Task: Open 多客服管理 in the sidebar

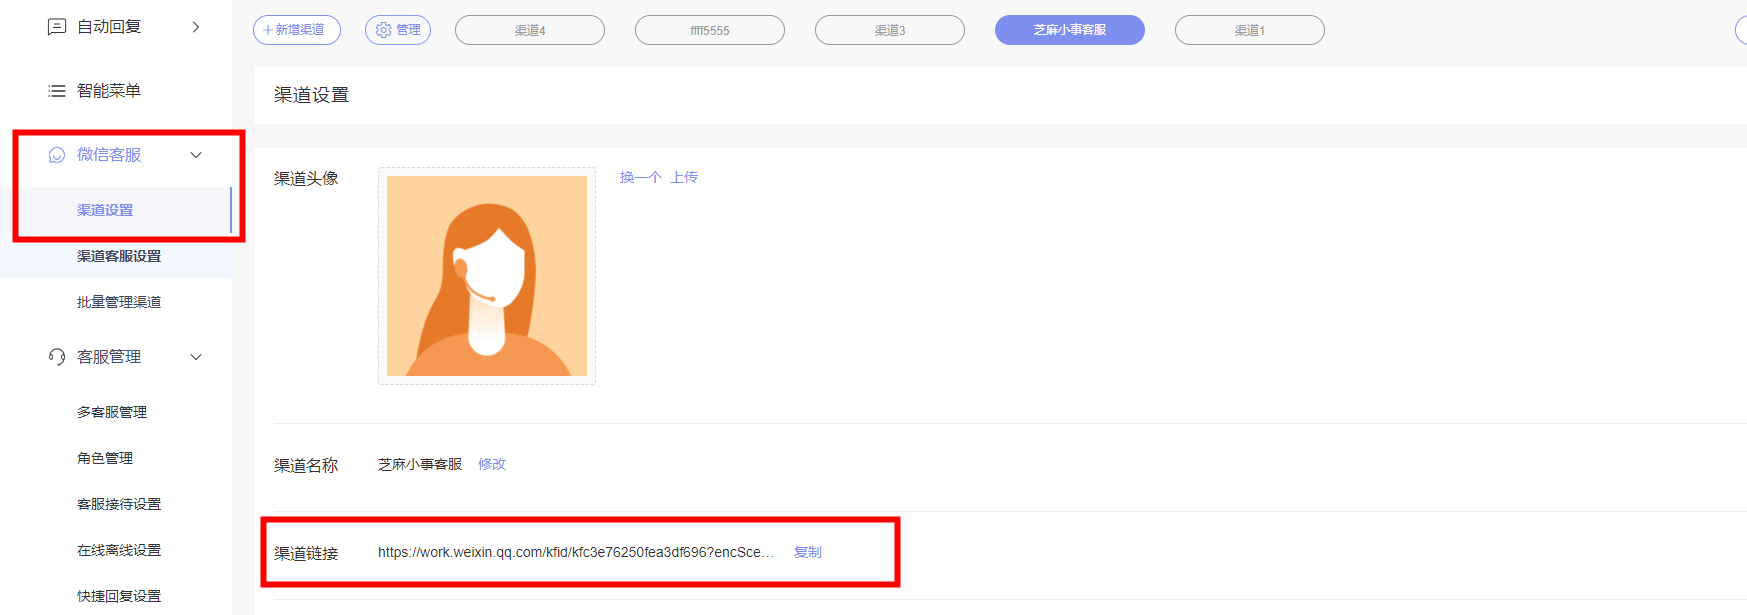Action: pos(116,412)
